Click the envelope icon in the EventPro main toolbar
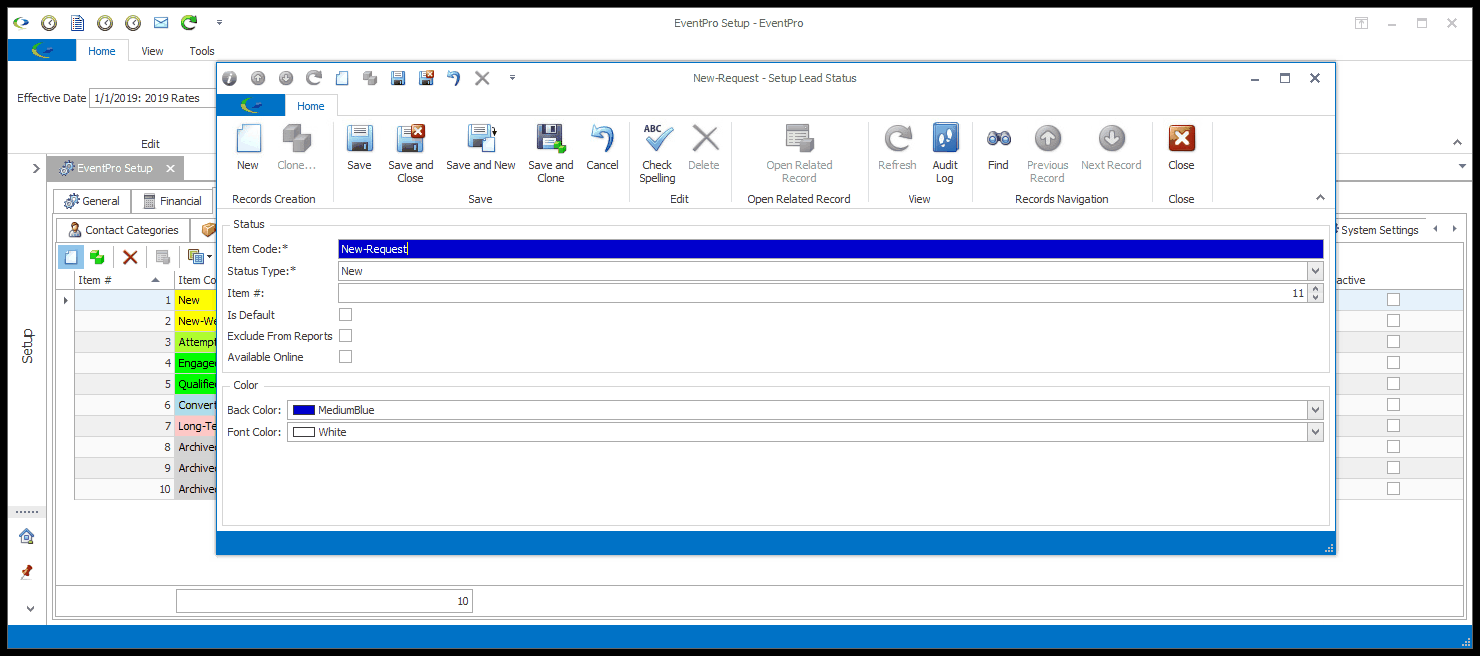 point(160,22)
